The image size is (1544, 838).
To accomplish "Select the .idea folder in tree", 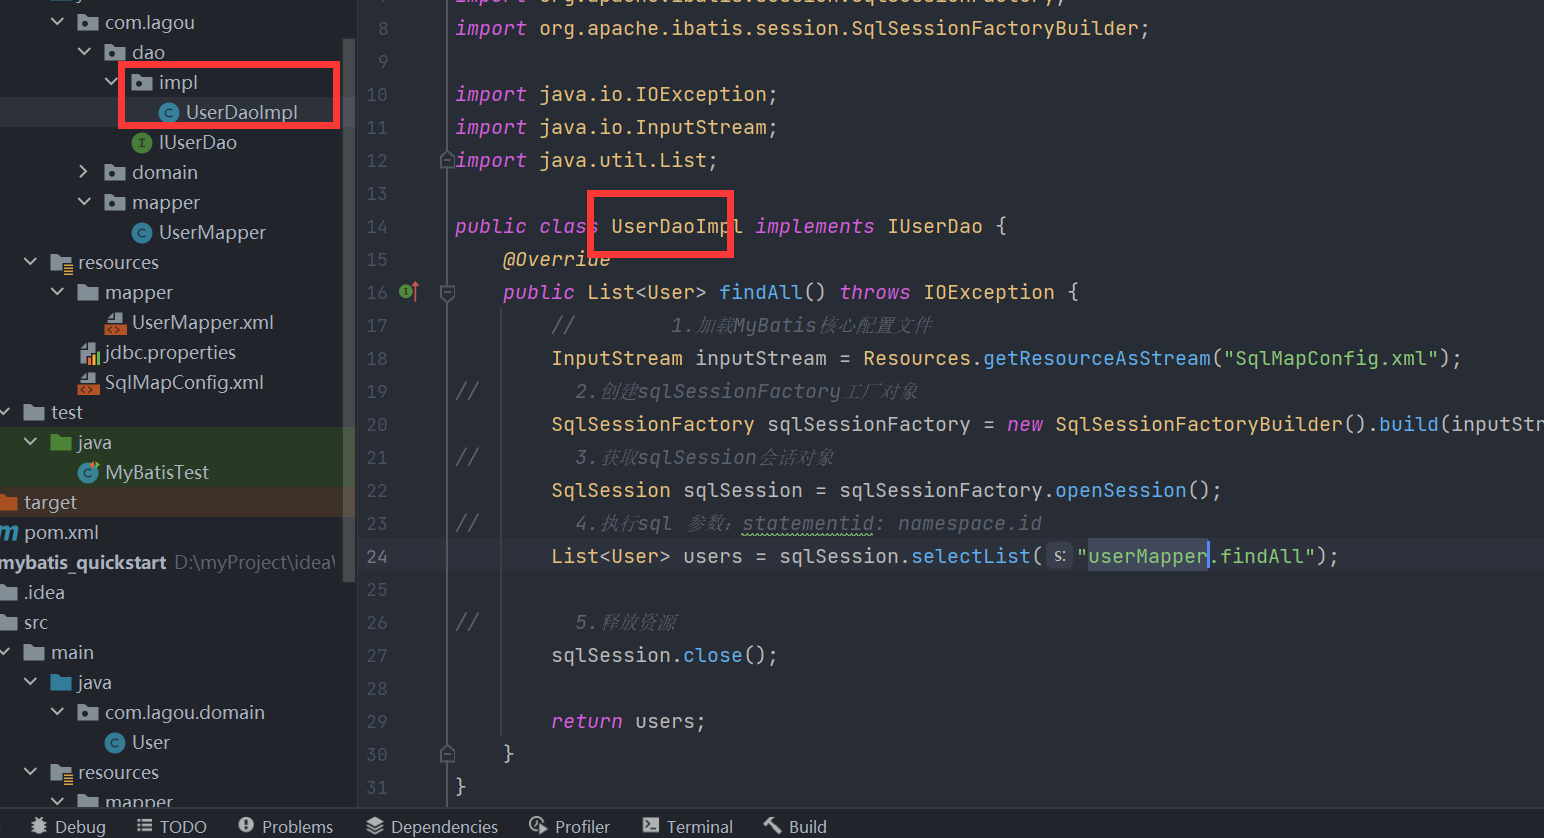I will click(x=44, y=593).
